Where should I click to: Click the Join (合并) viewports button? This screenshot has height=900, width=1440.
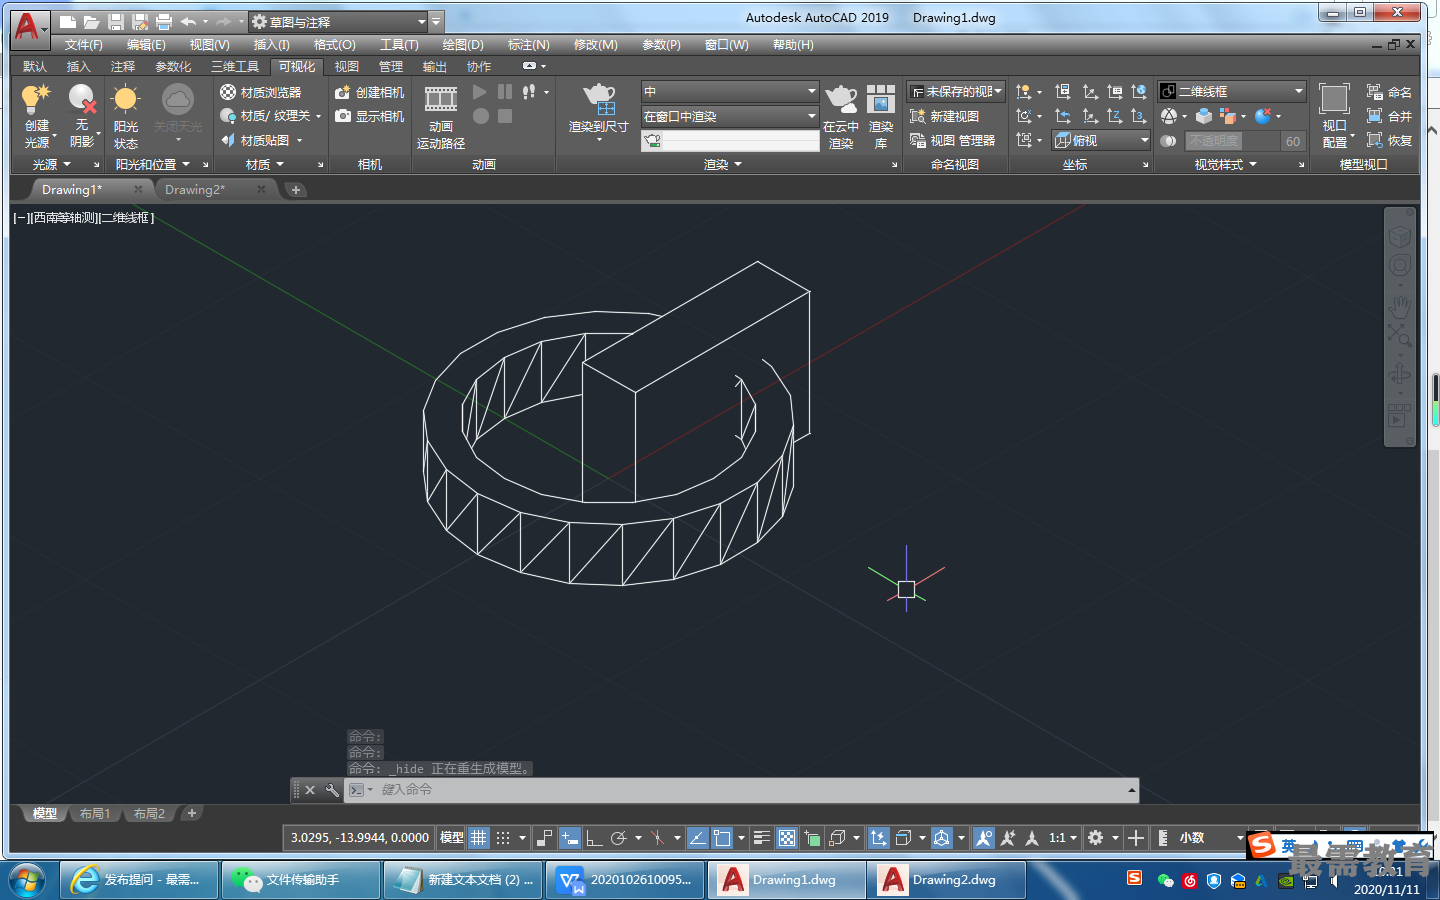(1389, 116)
